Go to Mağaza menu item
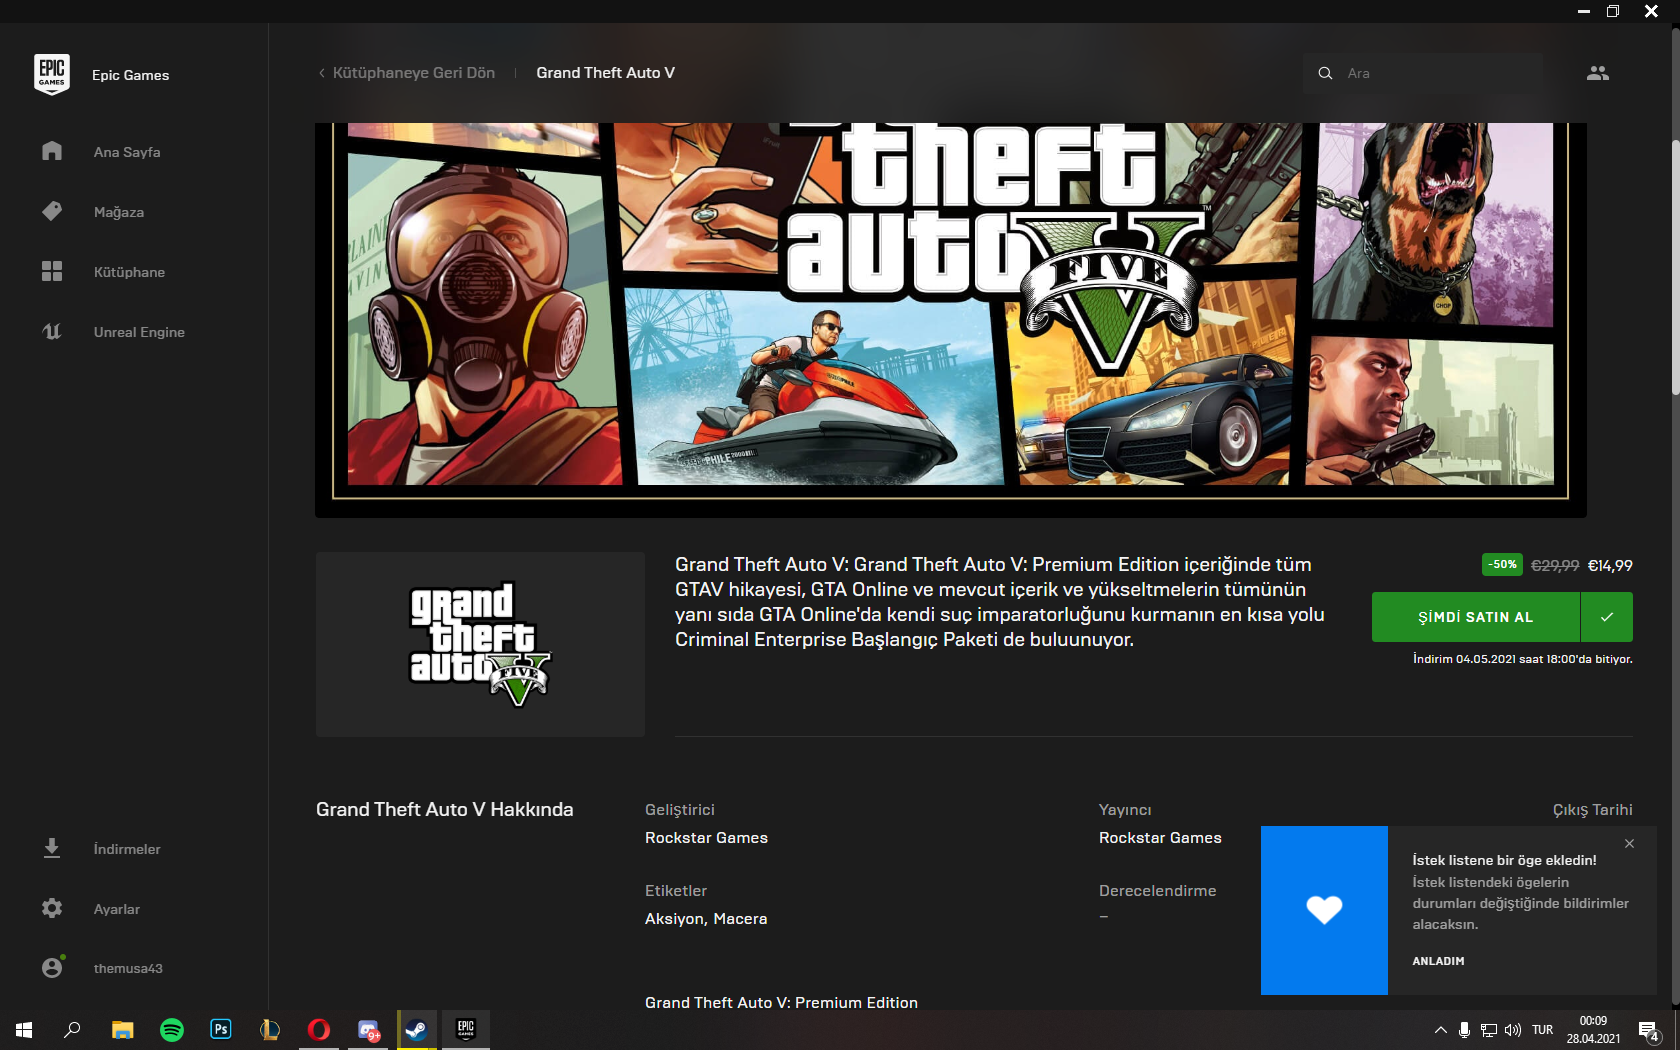Image resolution: width=1680 pixels, height=1050 pixels. tap(119, 212)
